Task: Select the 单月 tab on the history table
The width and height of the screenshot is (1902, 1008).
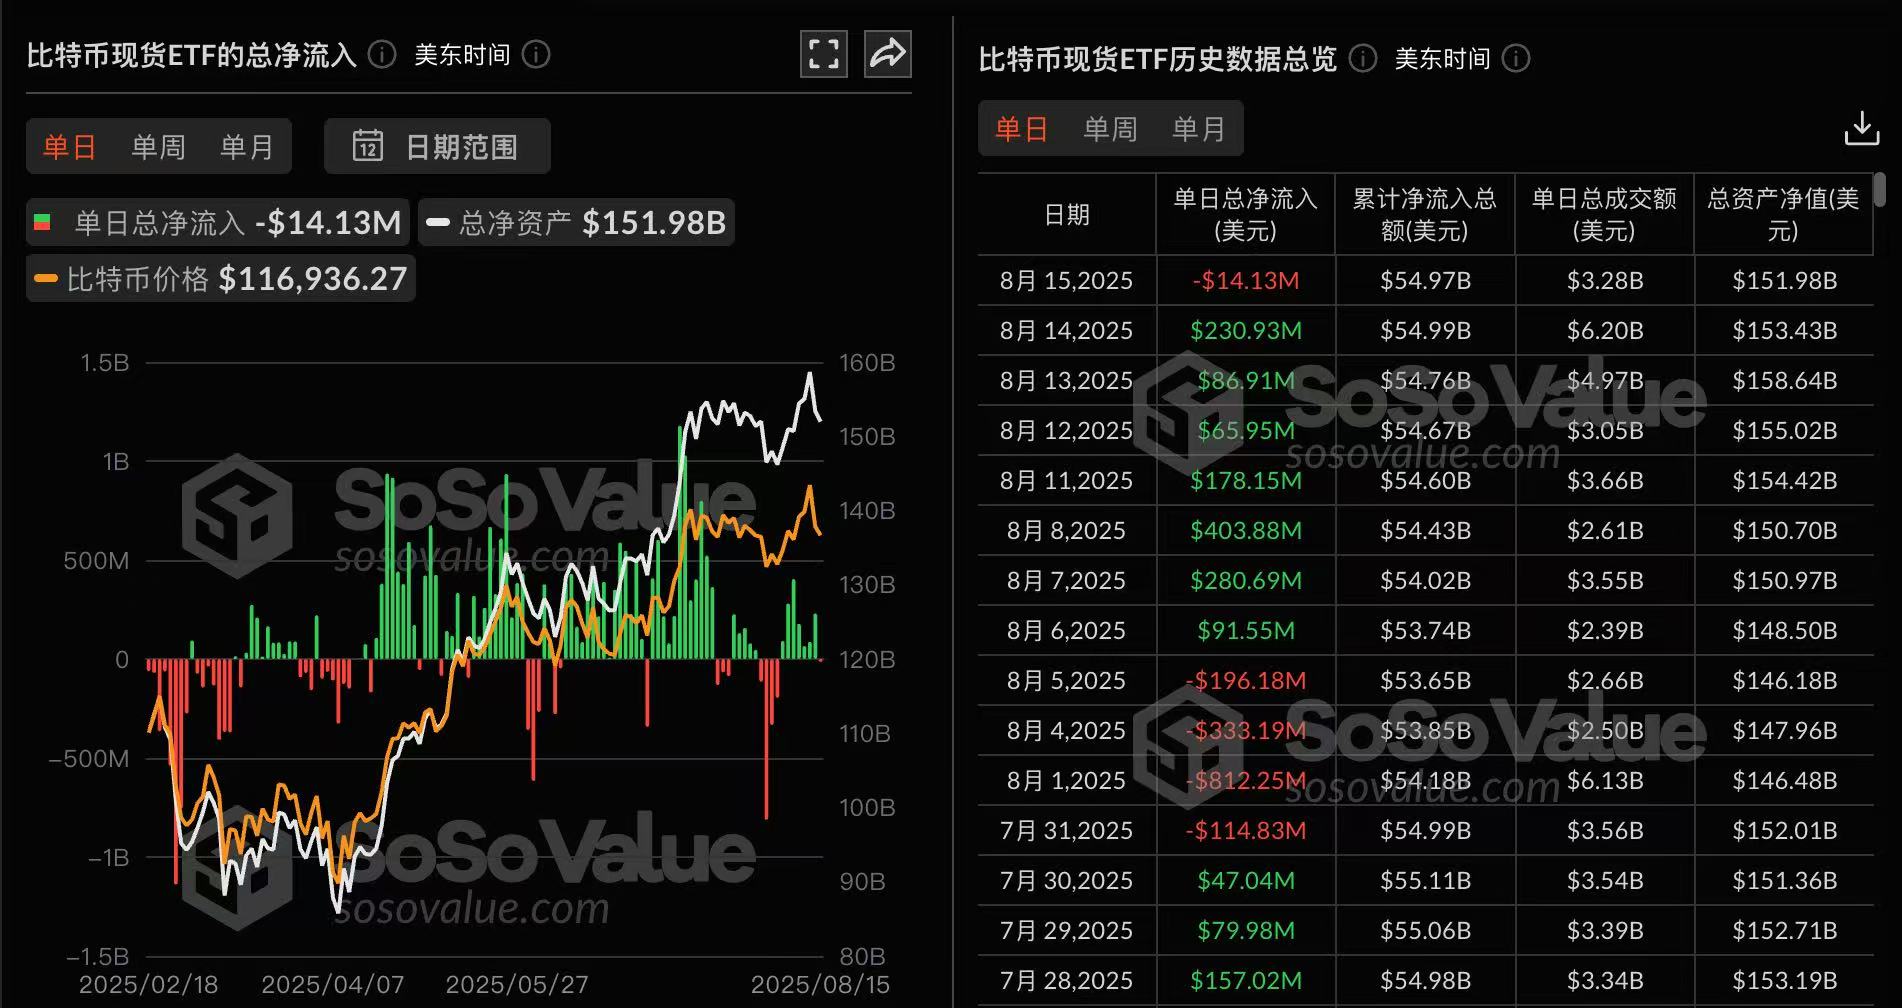Action: click(1197, 128)
